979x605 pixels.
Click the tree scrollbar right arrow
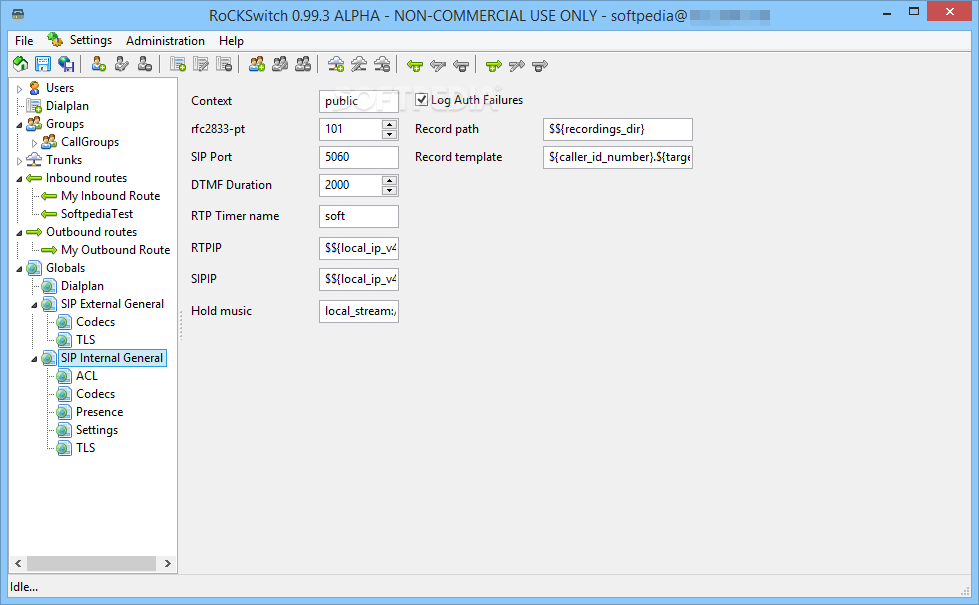[167, 563]
